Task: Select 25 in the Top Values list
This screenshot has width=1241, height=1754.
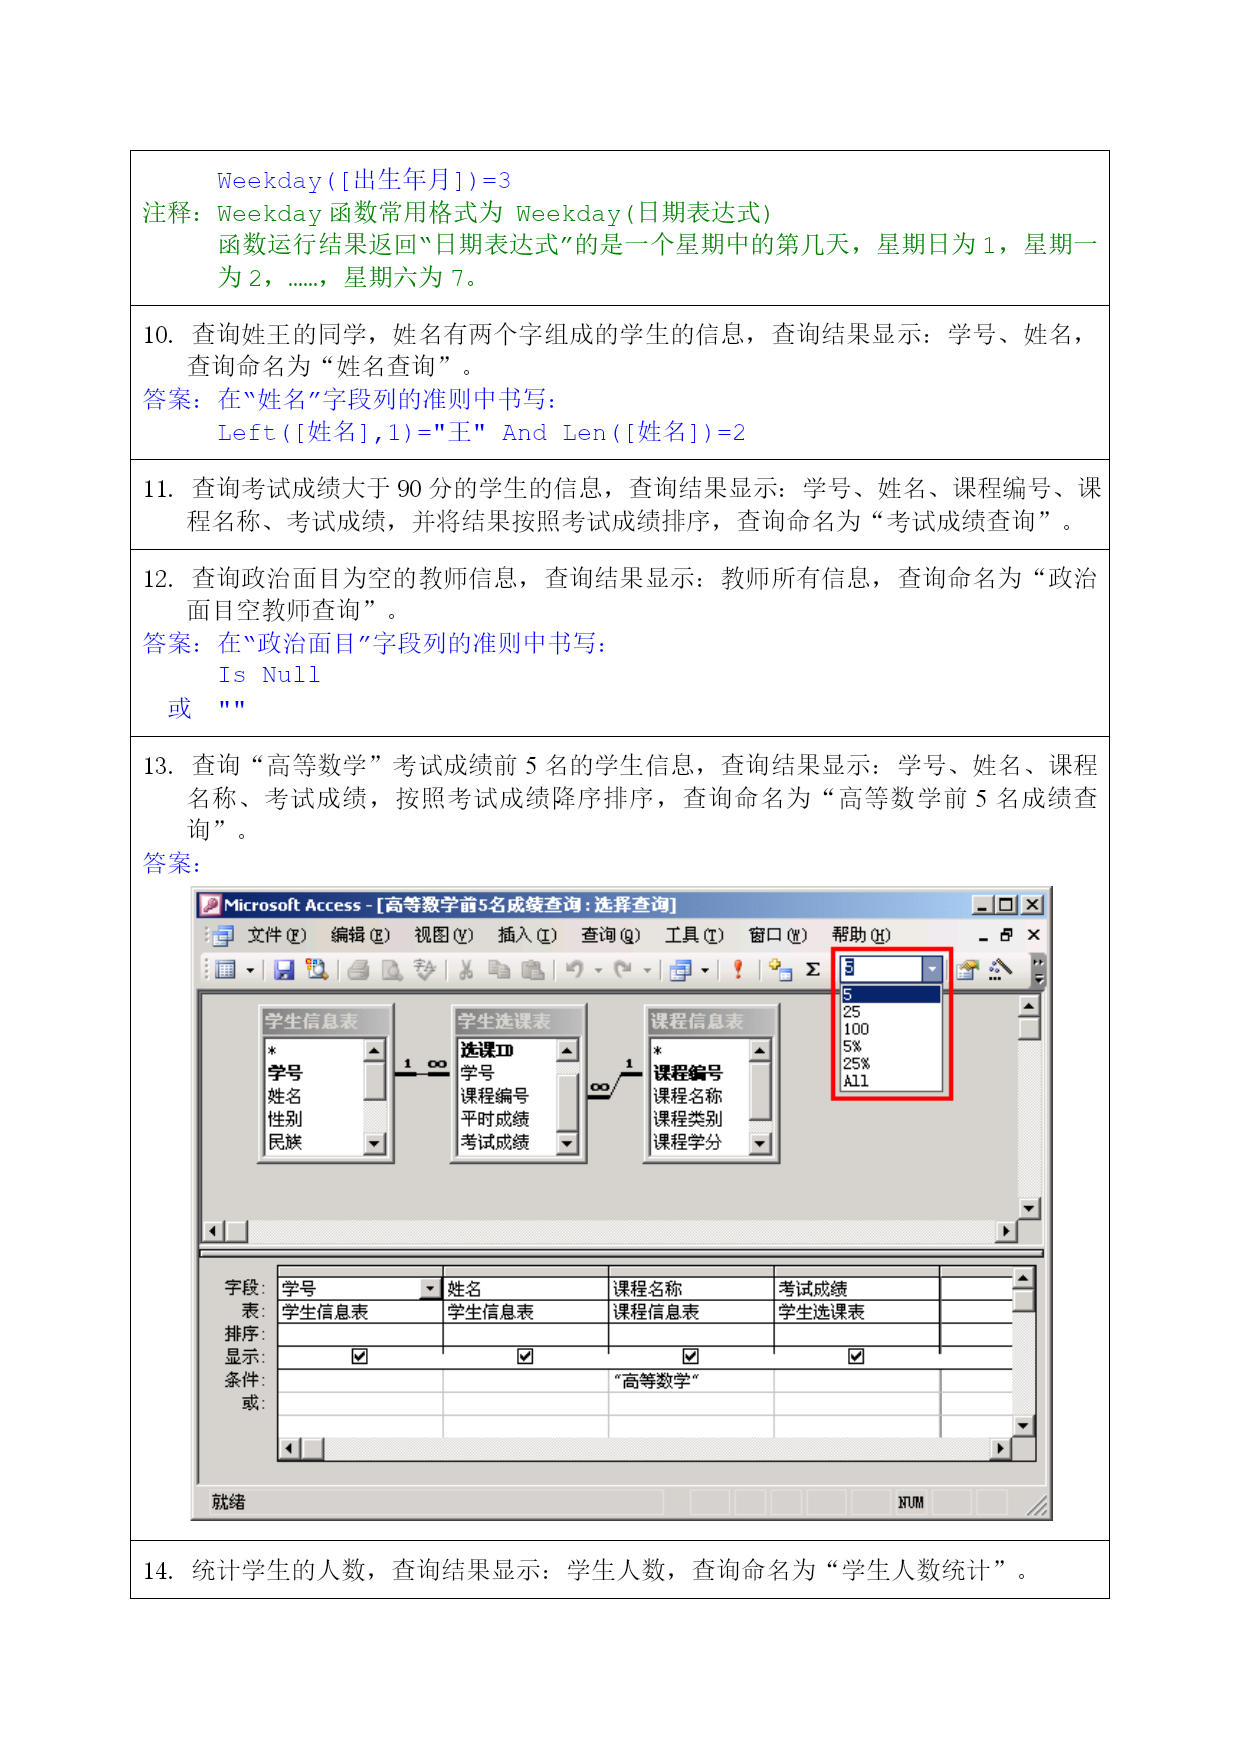Action: coord(890,1012)
